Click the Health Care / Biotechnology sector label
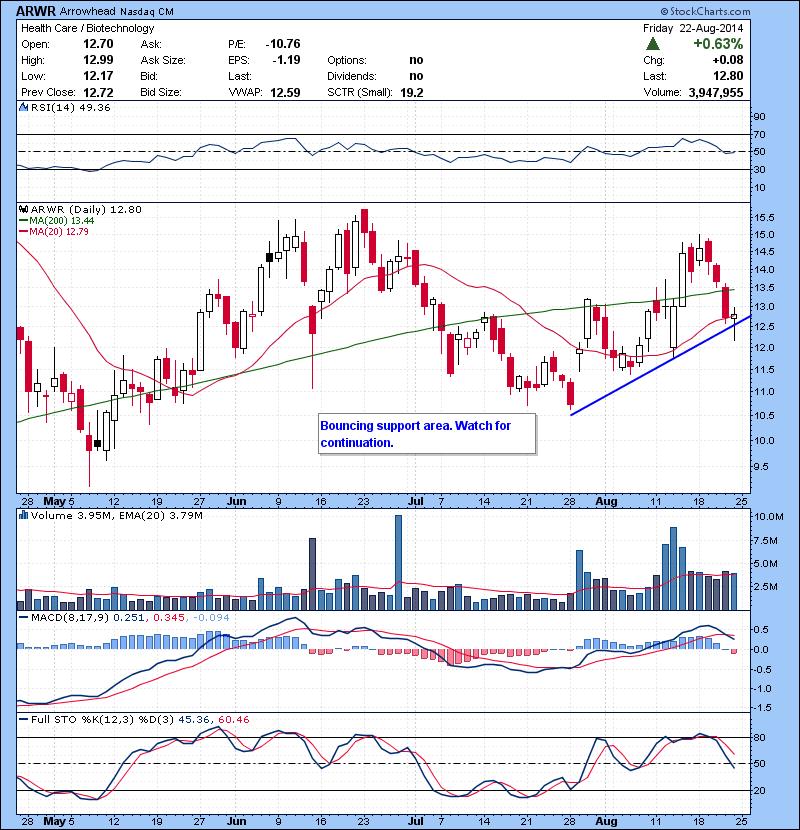800x830 pixels. pyautogui.click(x=88, y=28)
